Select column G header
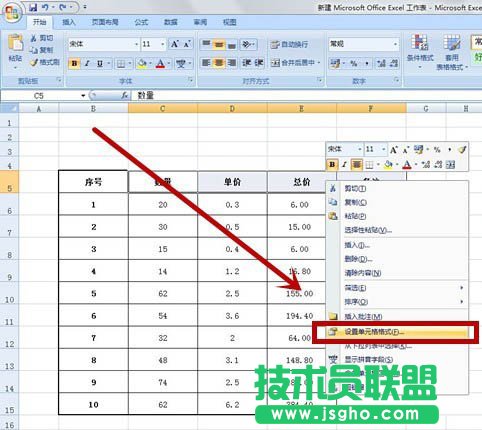 (426, 108)
